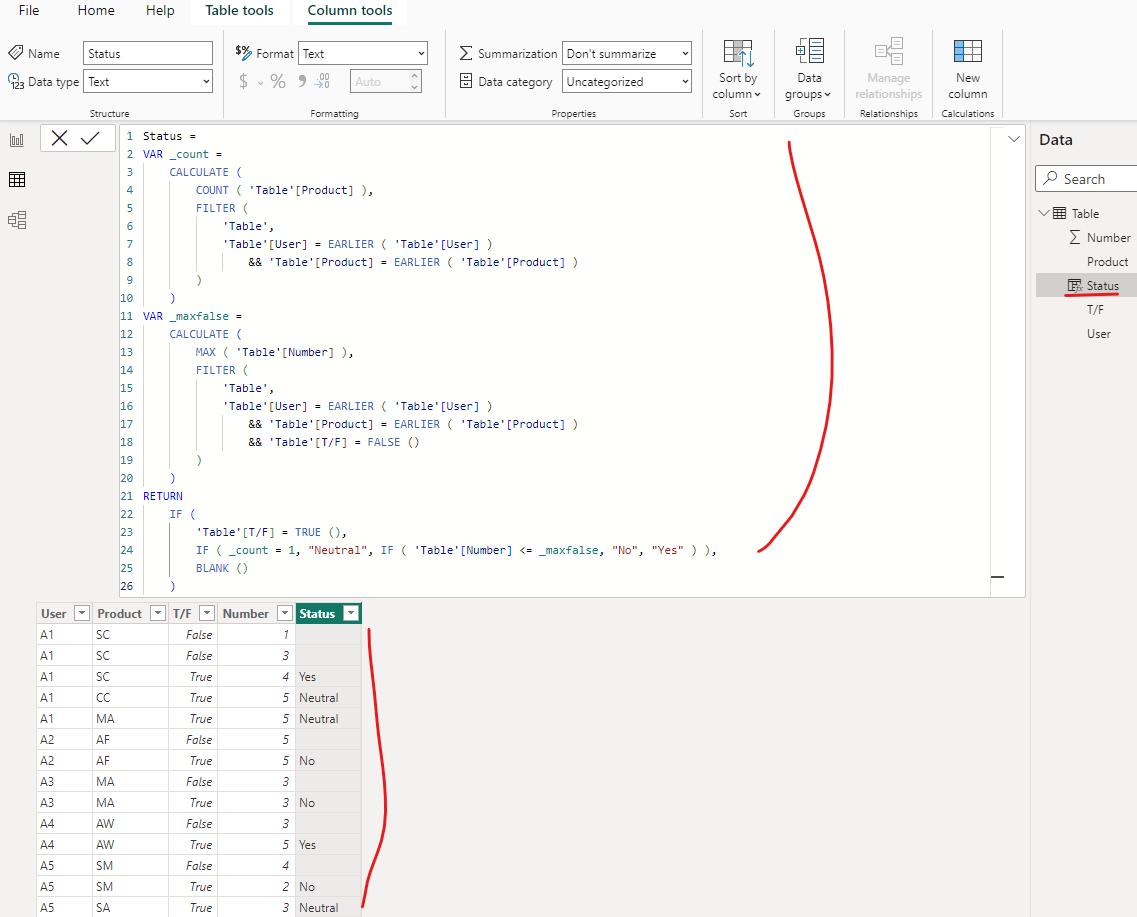
Task: Click the Summarization sigma icon
Action: click(466, 53)
